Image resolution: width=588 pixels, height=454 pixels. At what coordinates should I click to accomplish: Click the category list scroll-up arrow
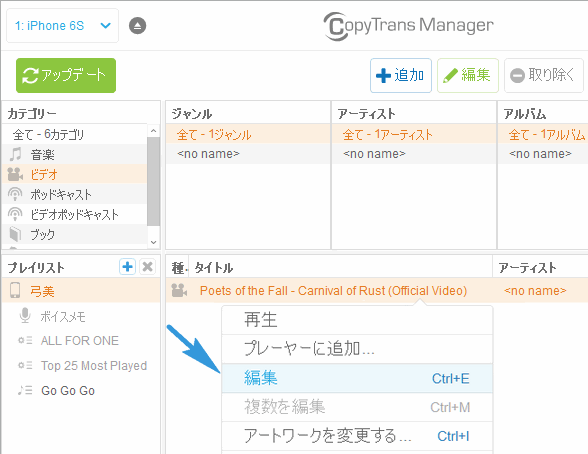(x=153, y=130)
